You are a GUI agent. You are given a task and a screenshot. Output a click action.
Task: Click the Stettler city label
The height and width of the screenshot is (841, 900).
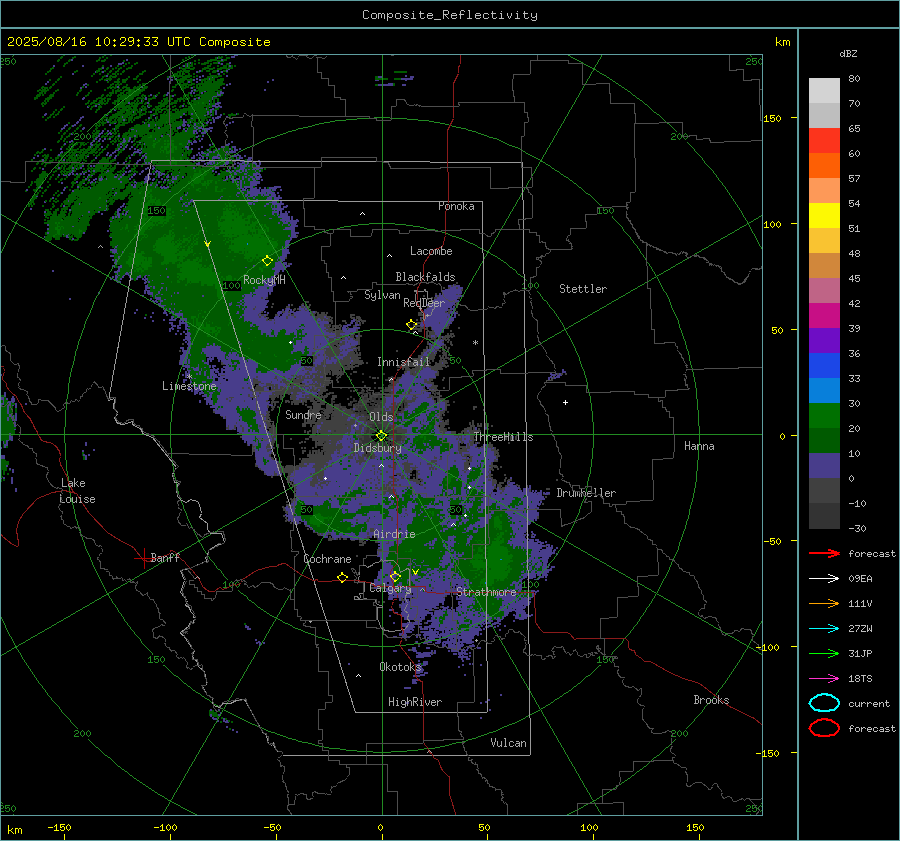[583, 289]
